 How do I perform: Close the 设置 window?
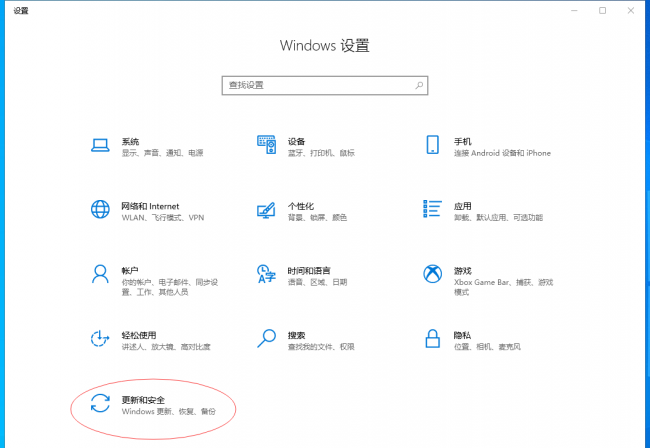click(631, 11)
